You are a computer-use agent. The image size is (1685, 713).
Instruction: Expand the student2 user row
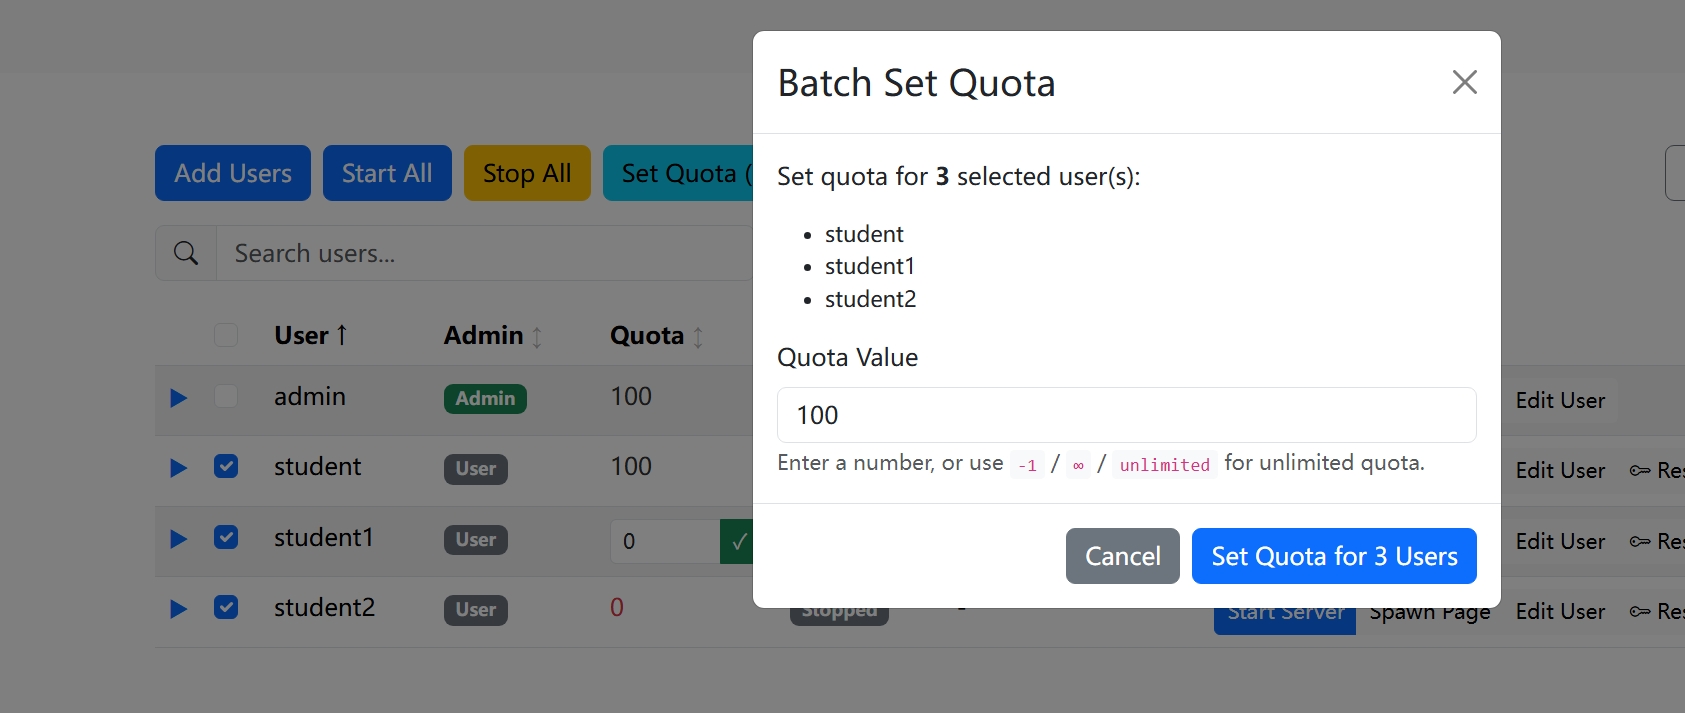[x=179, y=609]
